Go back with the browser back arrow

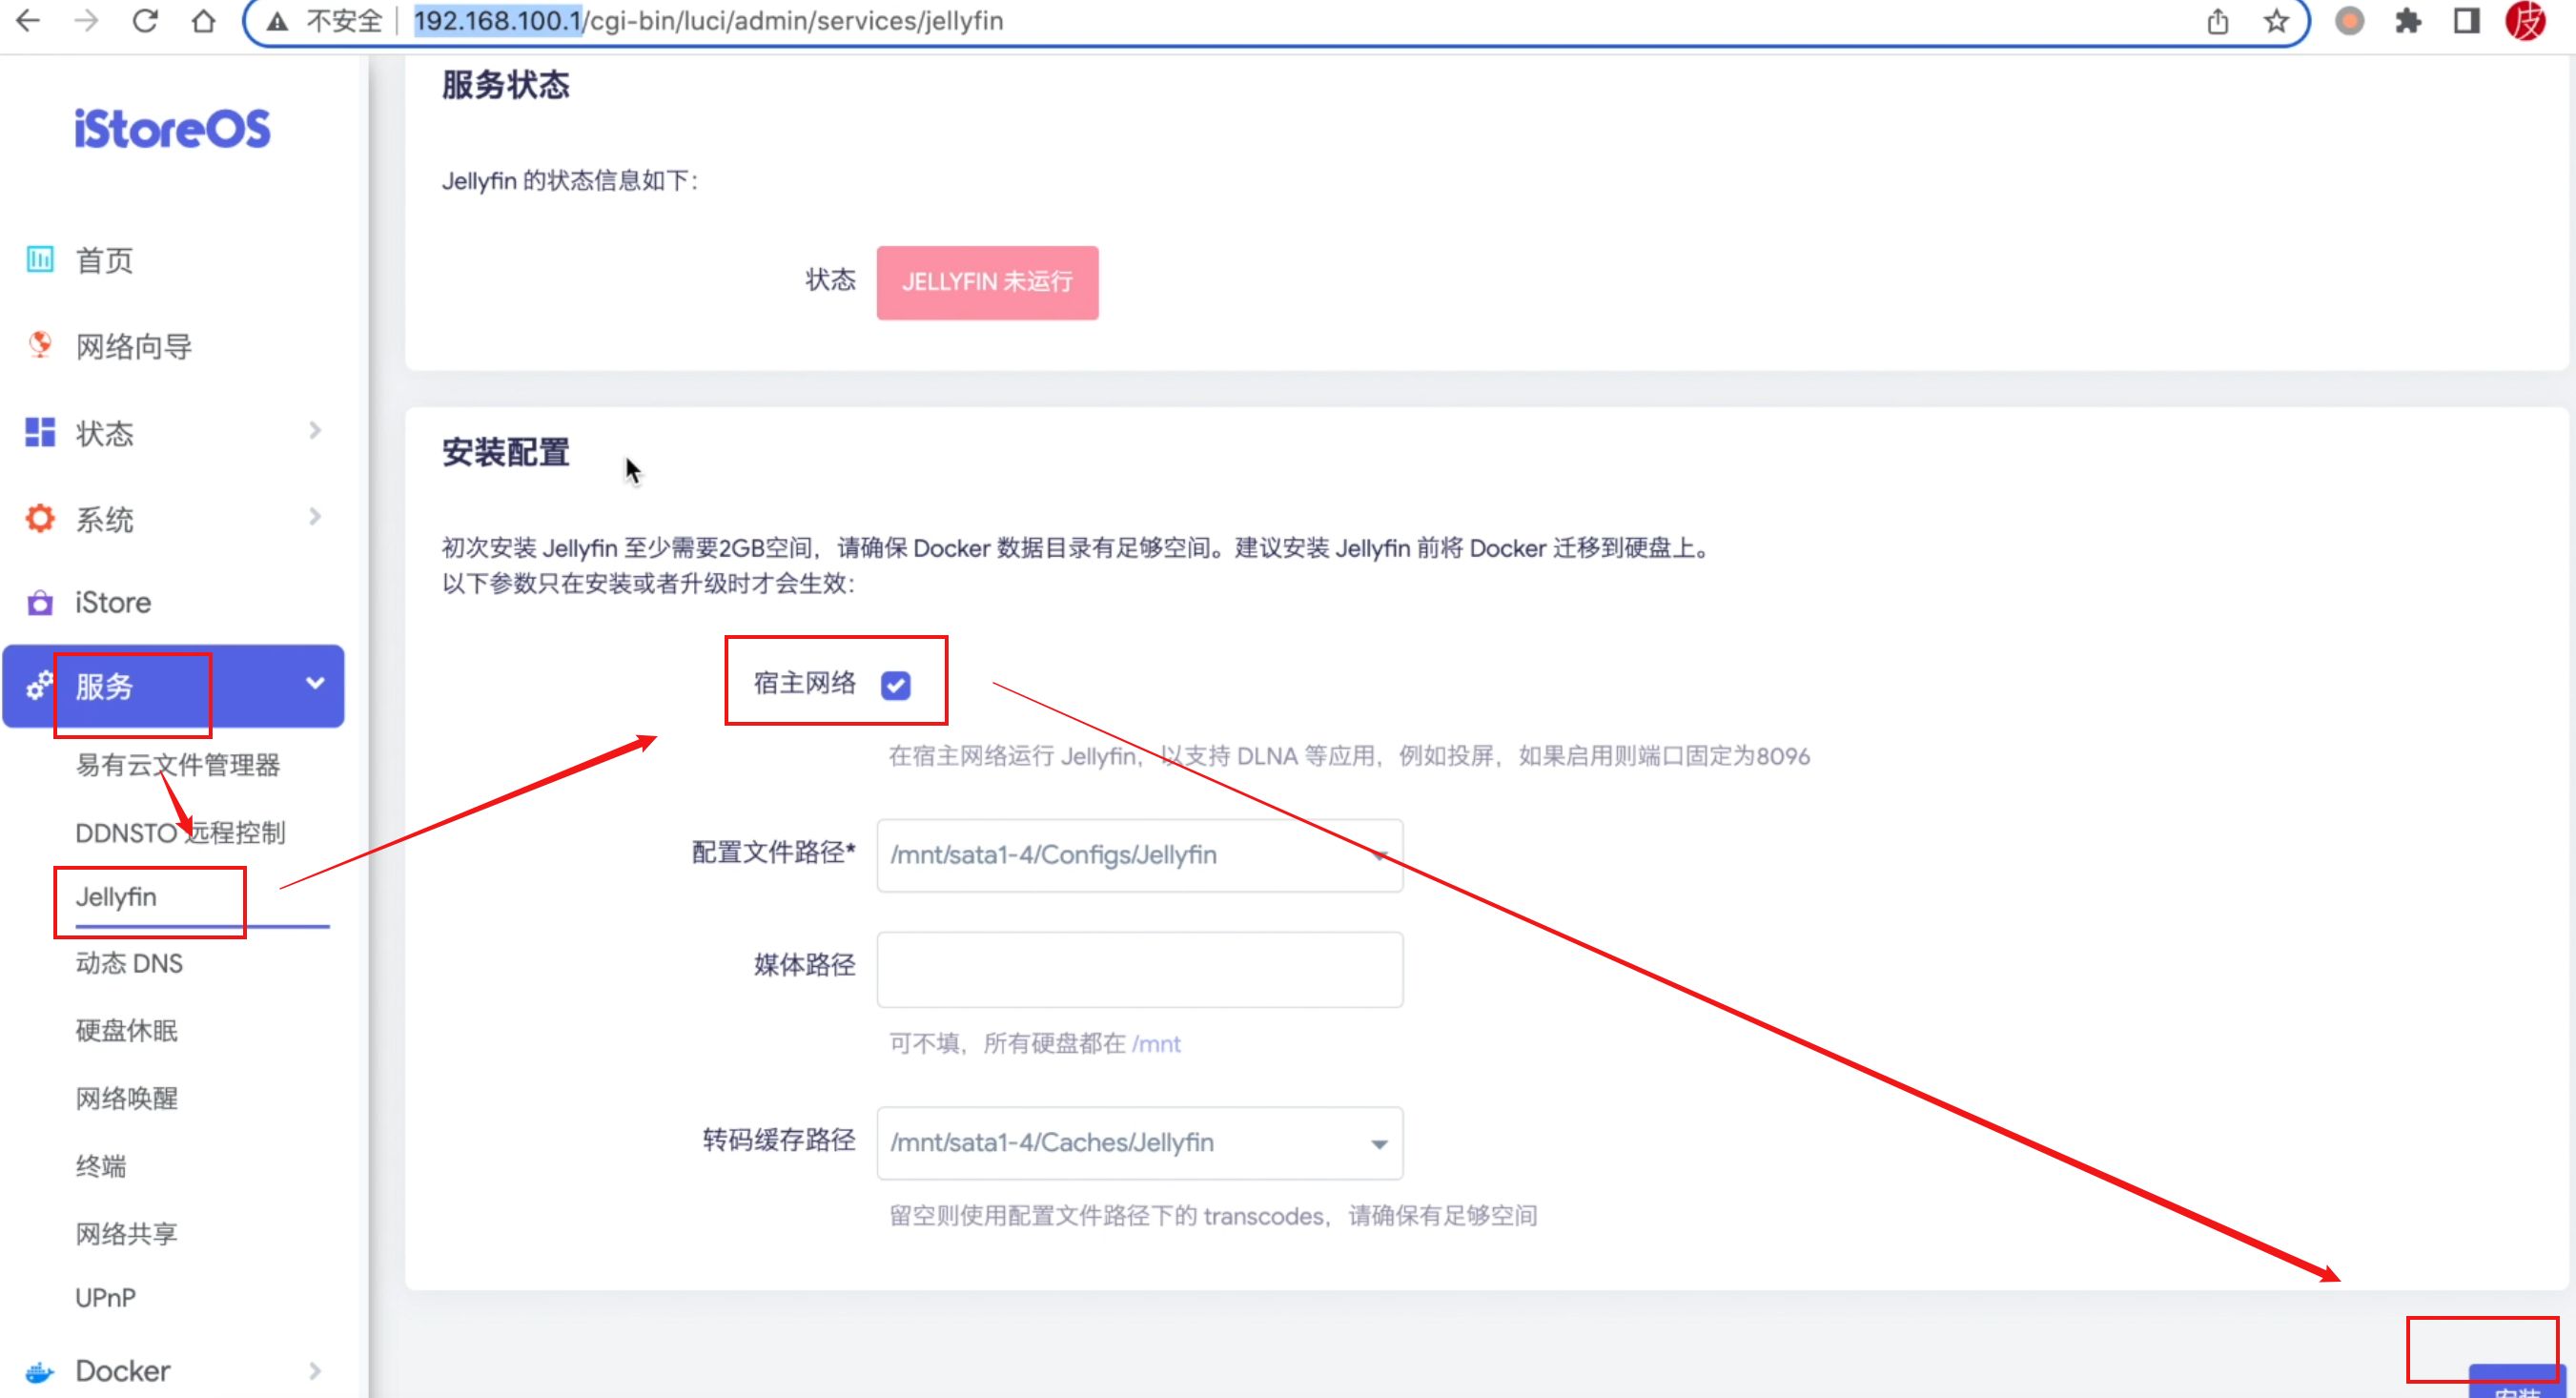(29, 20)
